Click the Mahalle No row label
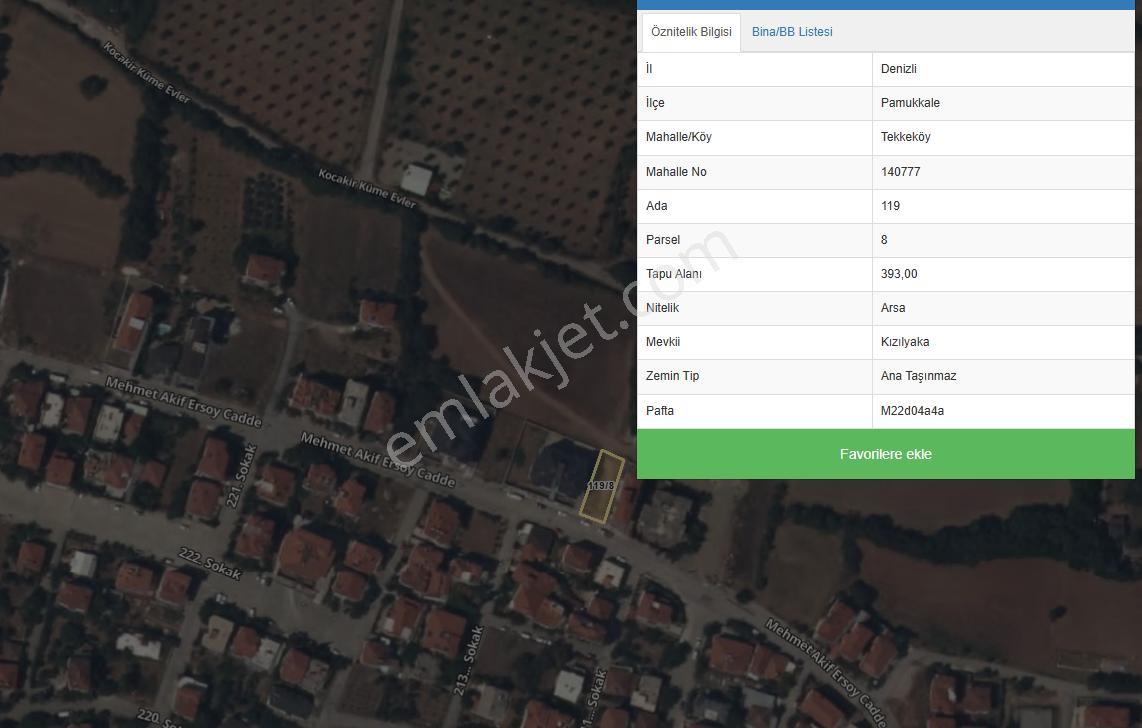 pyautogui.click(x=676, y=172)
